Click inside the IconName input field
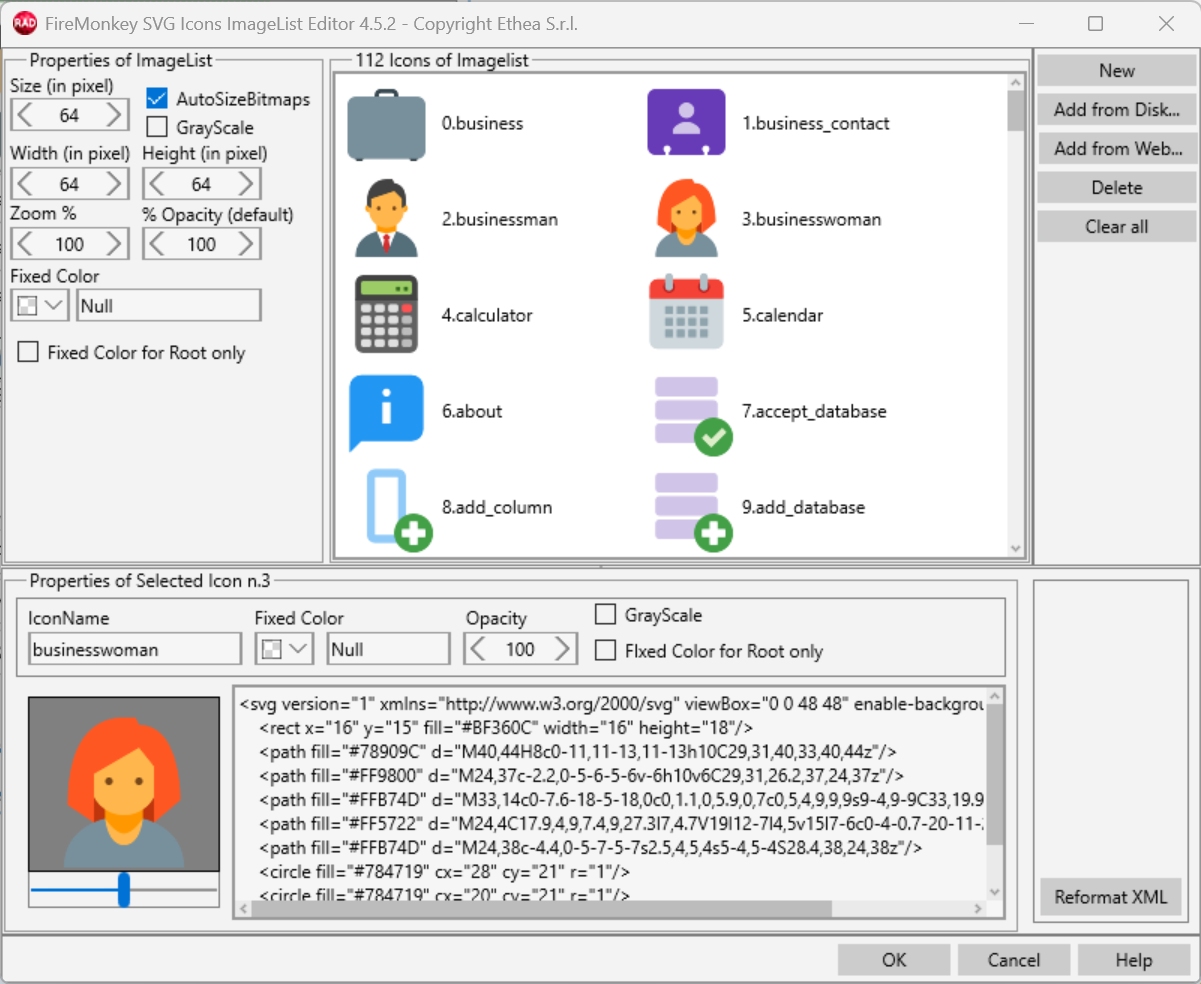The width and height of the screenshot is (1201, 984). pos(135,649)
